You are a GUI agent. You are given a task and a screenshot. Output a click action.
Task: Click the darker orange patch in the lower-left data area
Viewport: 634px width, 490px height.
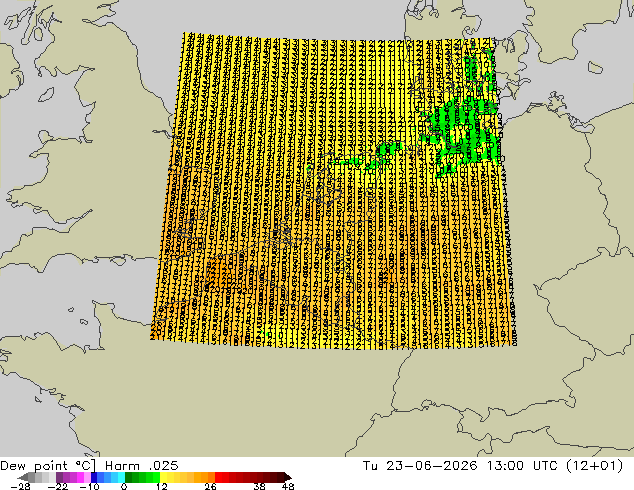(x=216, y=269)
